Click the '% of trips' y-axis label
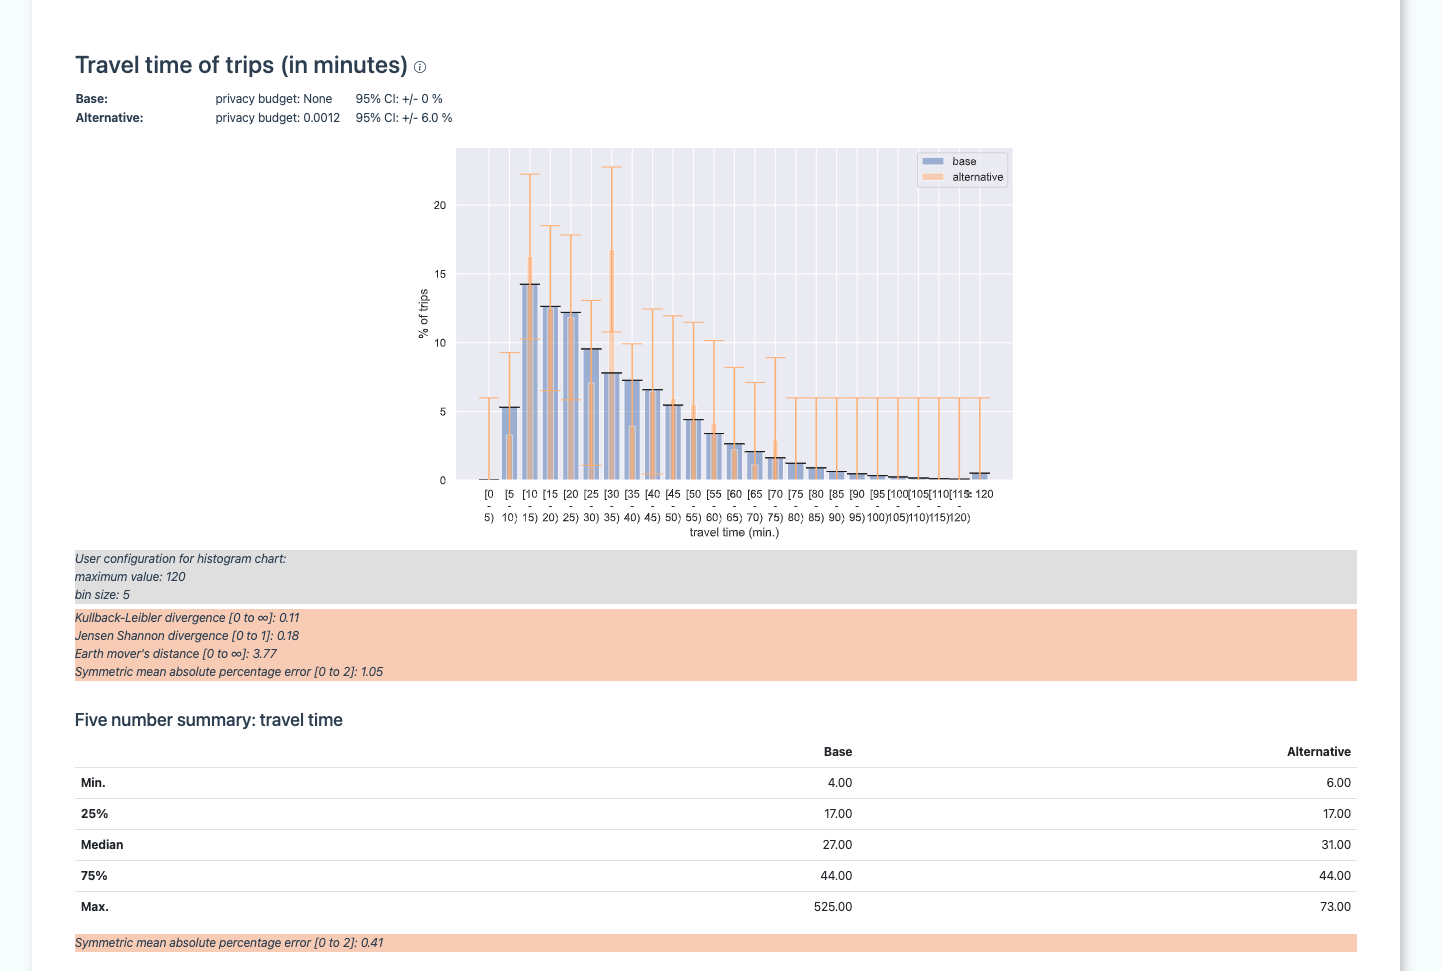Image resolution: width=1441 pixels, height=971 pixels. click(423, 314)
